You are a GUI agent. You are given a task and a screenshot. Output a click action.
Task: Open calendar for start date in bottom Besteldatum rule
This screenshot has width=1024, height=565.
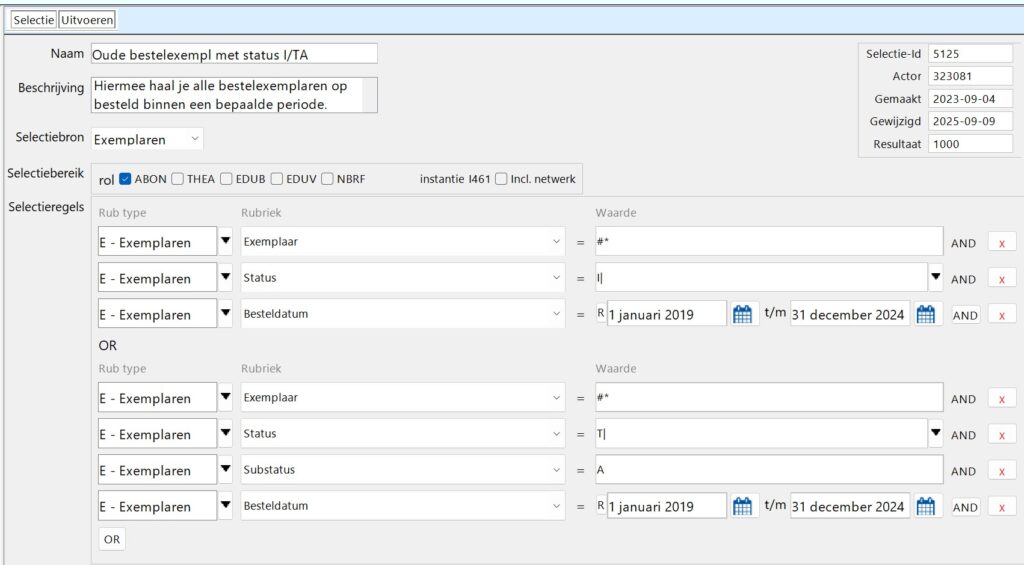[x=742, y=506]
